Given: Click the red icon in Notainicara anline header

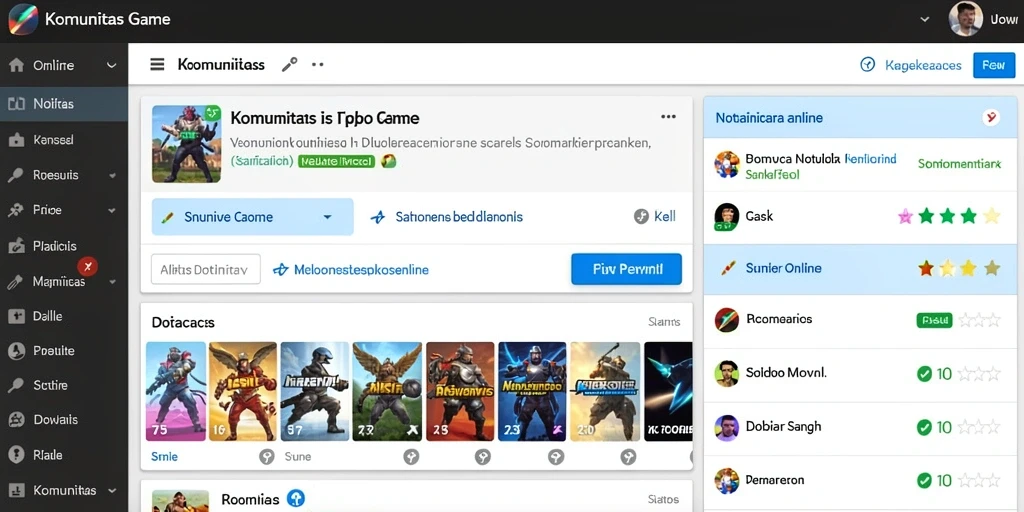Looking at the screenshot, I should point(991,118).
